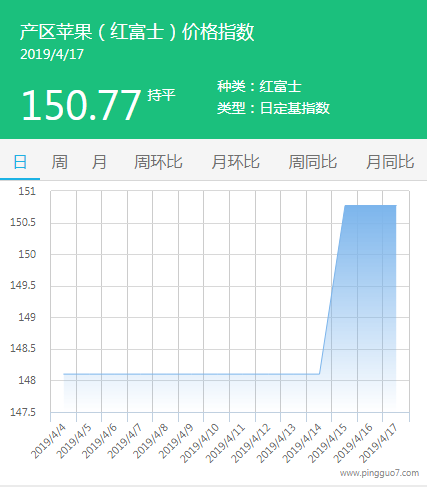Click the title 产区苹果（红富士）价格指数
This screenshot has width=427, height=487.
(137, 32)
